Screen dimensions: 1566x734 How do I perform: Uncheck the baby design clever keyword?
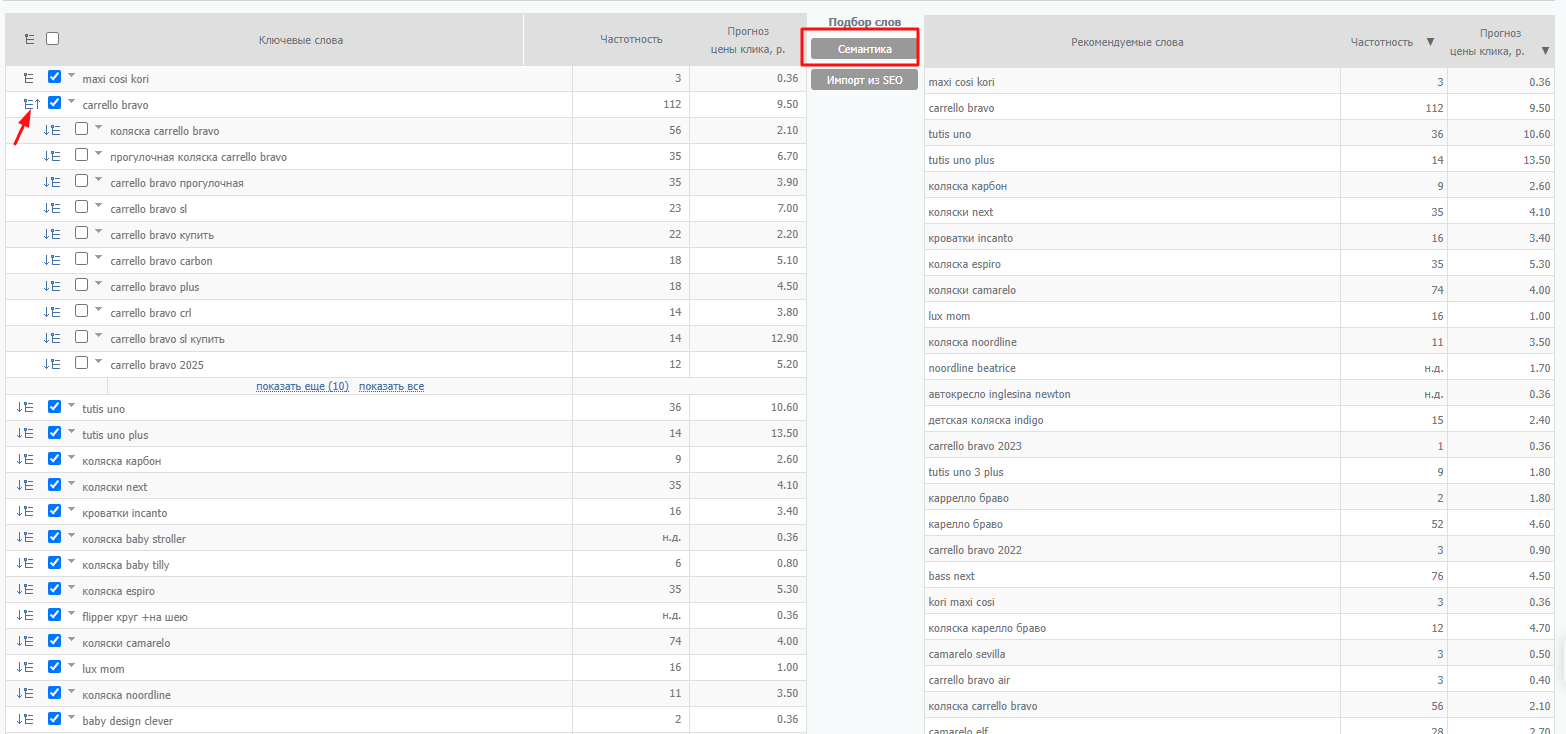(55, 718)
